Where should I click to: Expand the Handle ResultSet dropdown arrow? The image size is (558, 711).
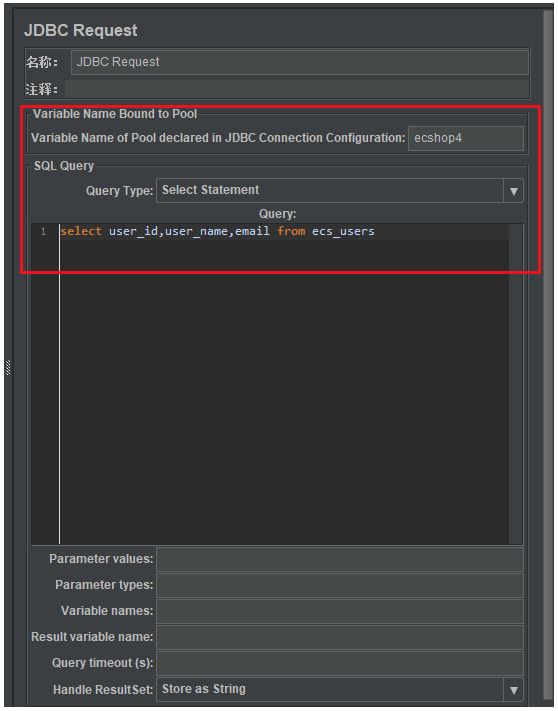(x=514, y=690)
